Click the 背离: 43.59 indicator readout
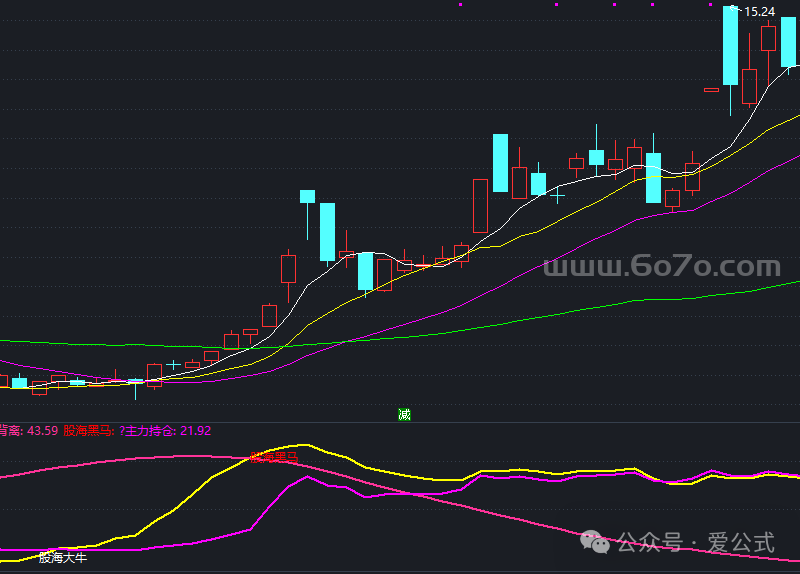This screenshot has height=574, width=800. click(28, 431)
